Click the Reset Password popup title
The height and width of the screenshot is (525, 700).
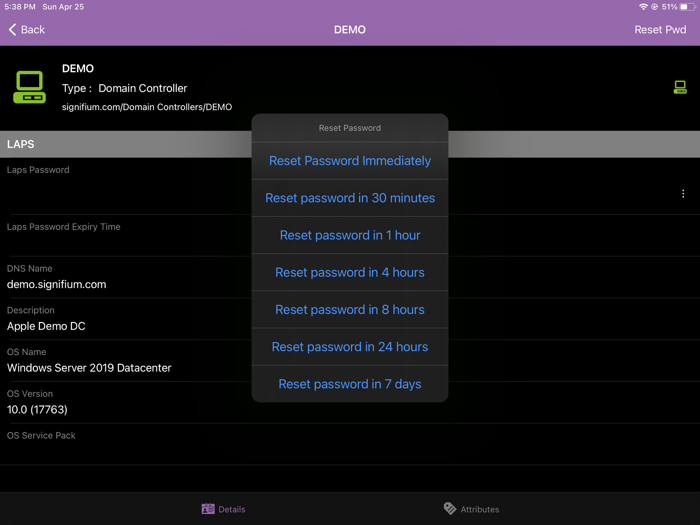point(350,128)
